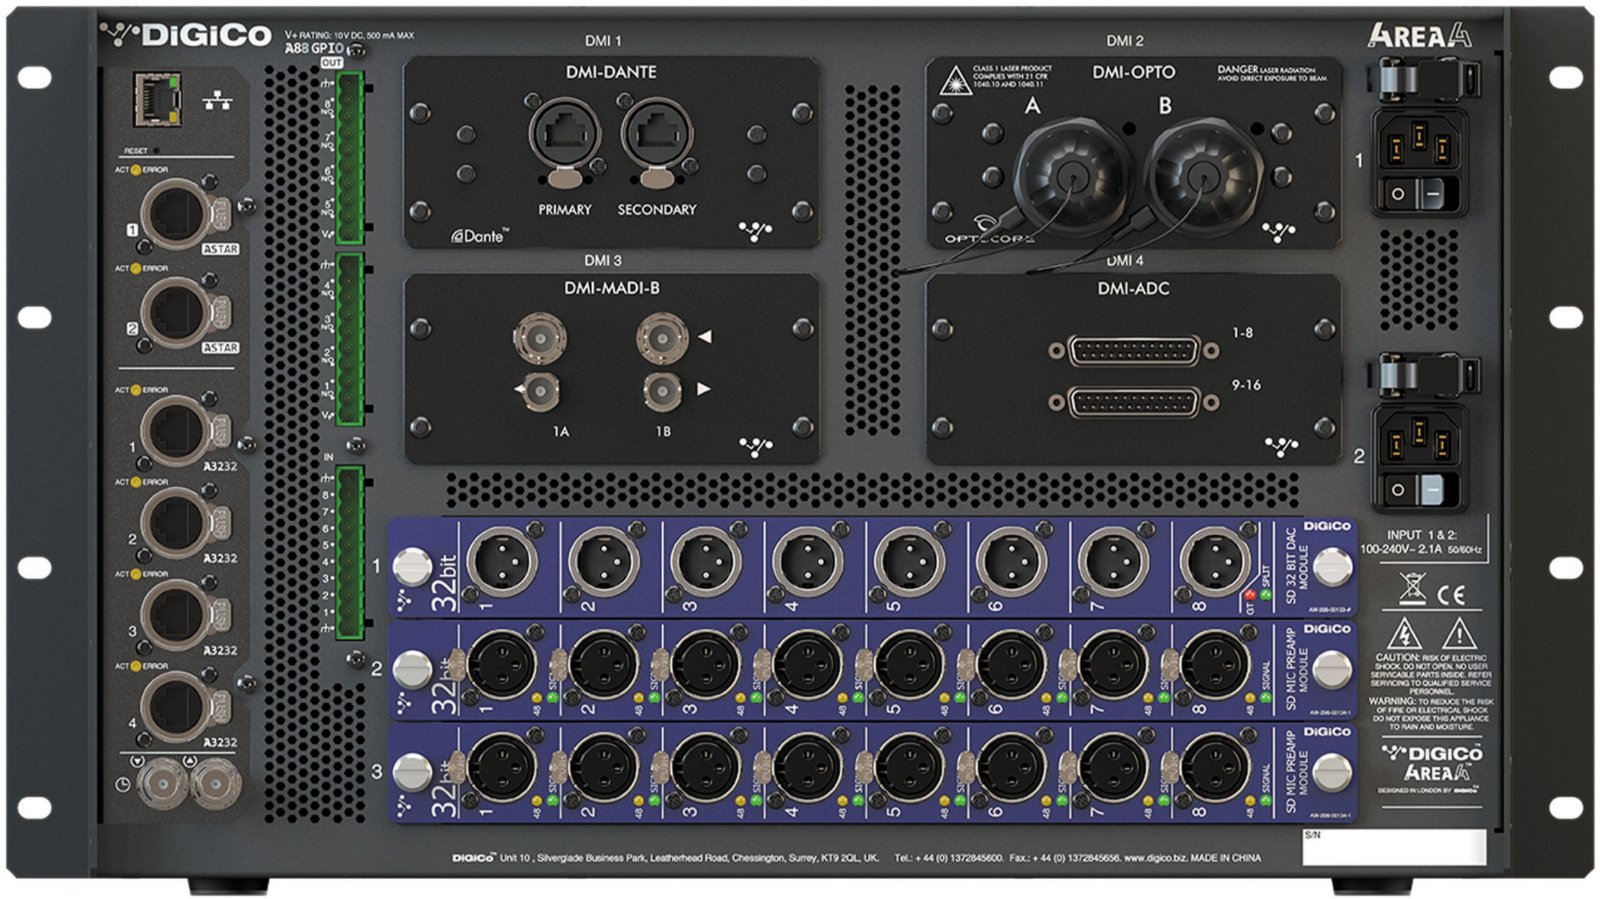Image resolution: width=1600 pixels, height=899 pixels.
Task: Click the CE mark on the right panel
Action: 1451,595
